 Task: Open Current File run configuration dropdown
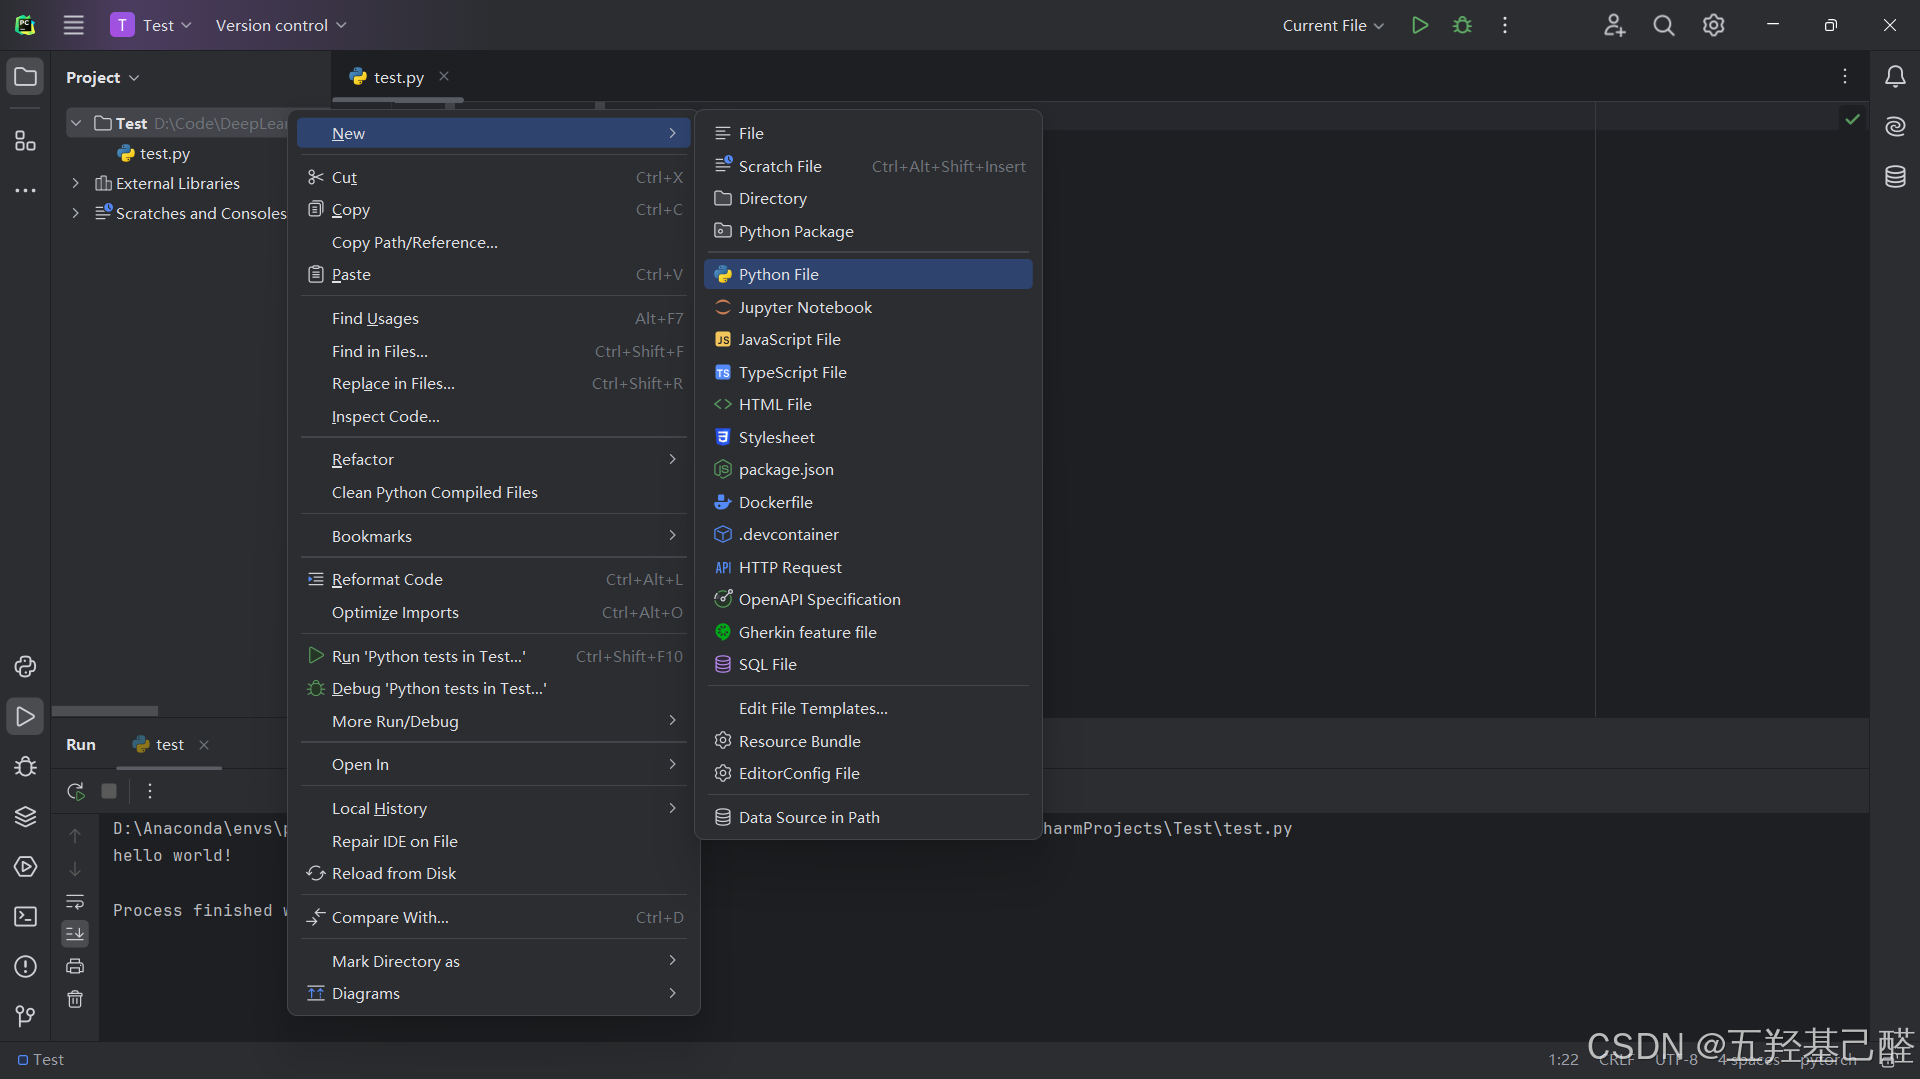(x=1333, y=25)
